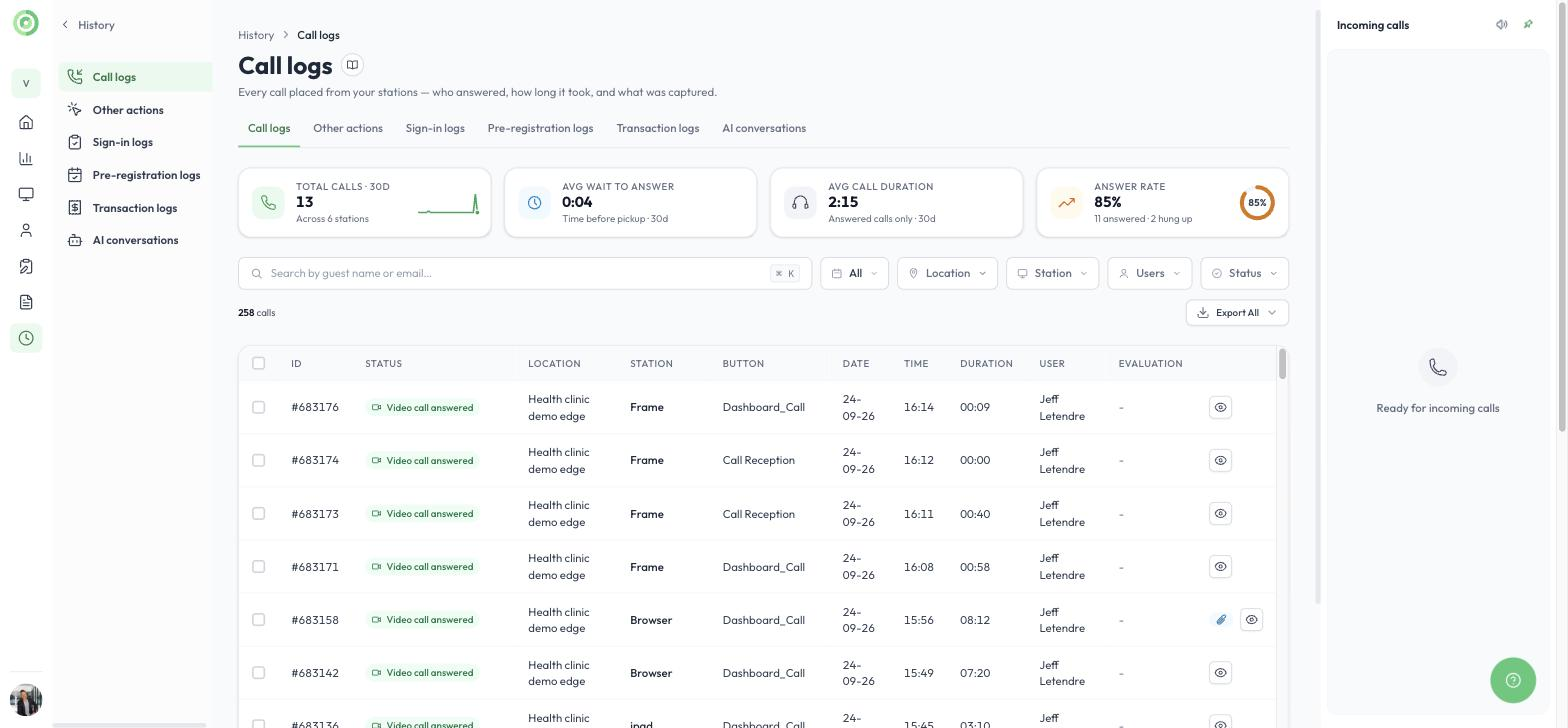The width and height of the screenshot is (1568, 728).
Task: Open Transaction logs in the sidebar
Action: pos(135,208)
